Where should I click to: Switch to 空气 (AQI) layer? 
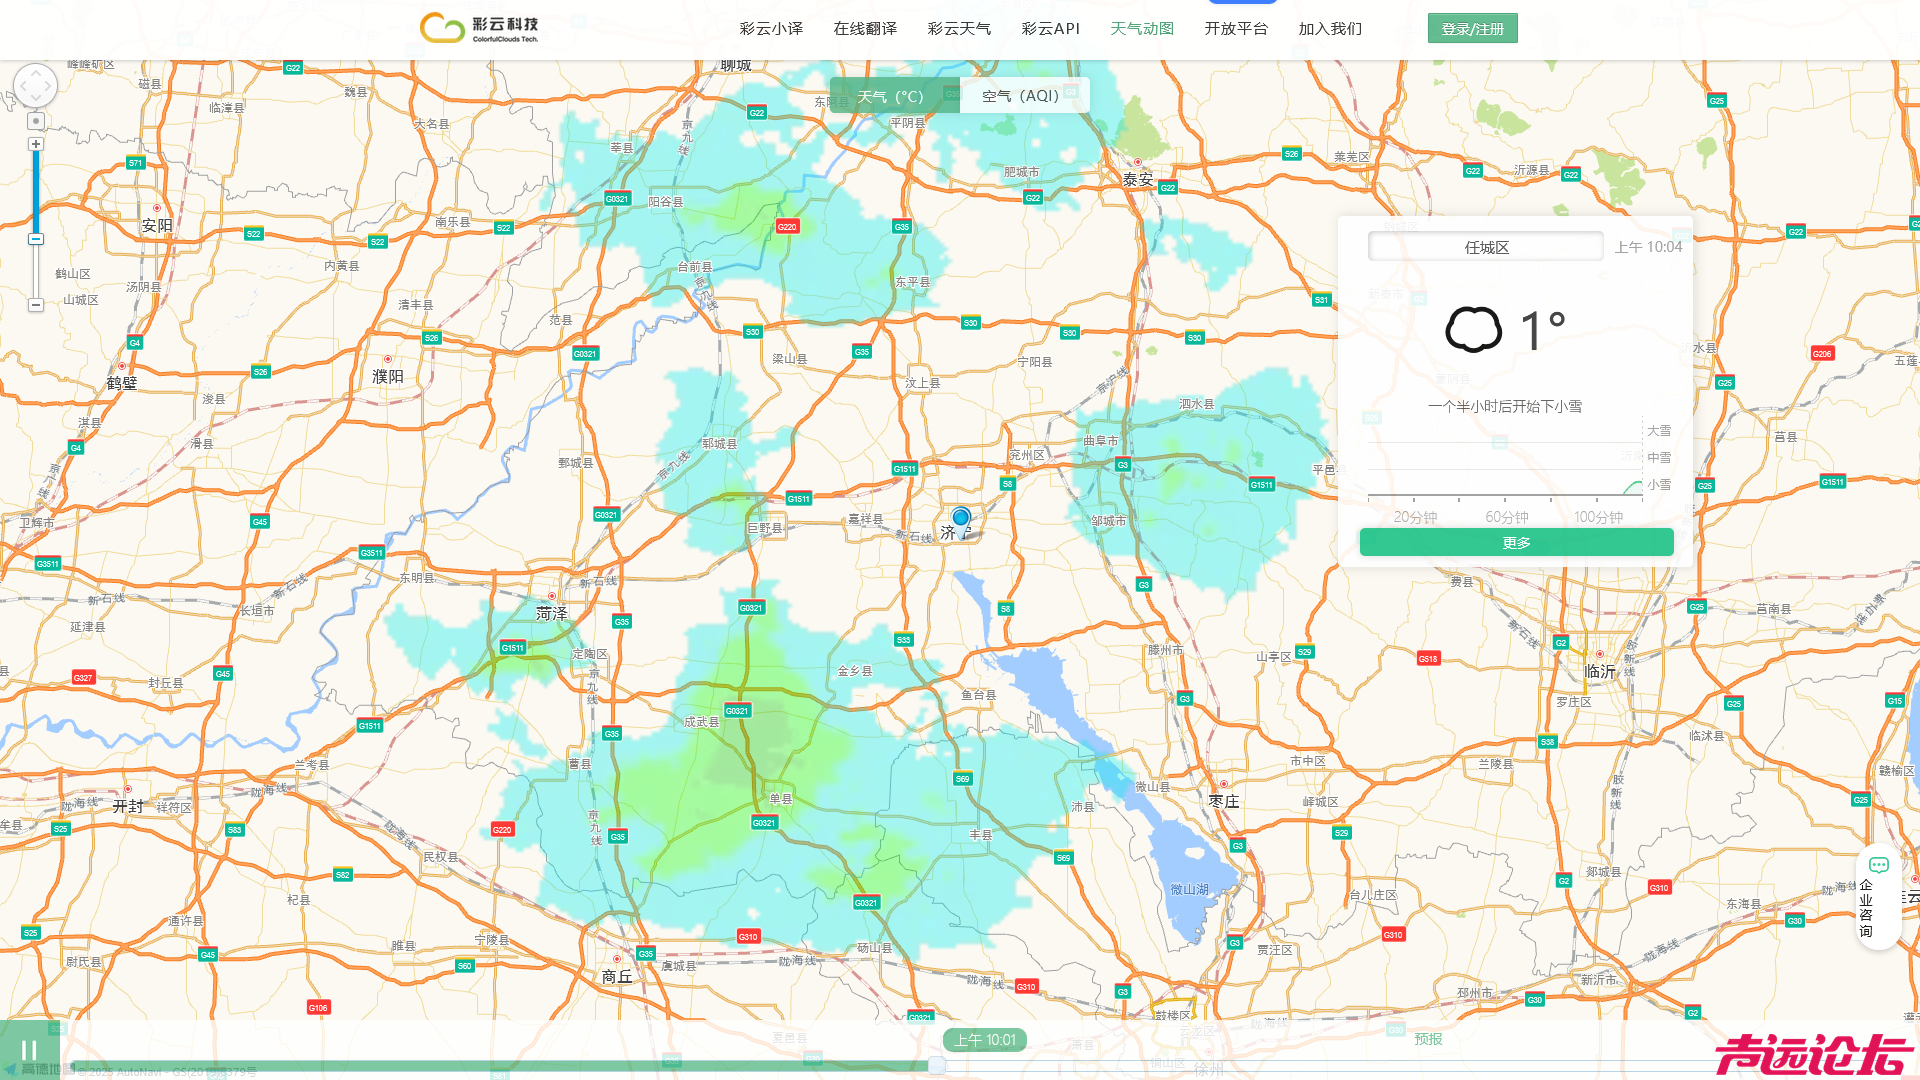(x=1020, y=96)
